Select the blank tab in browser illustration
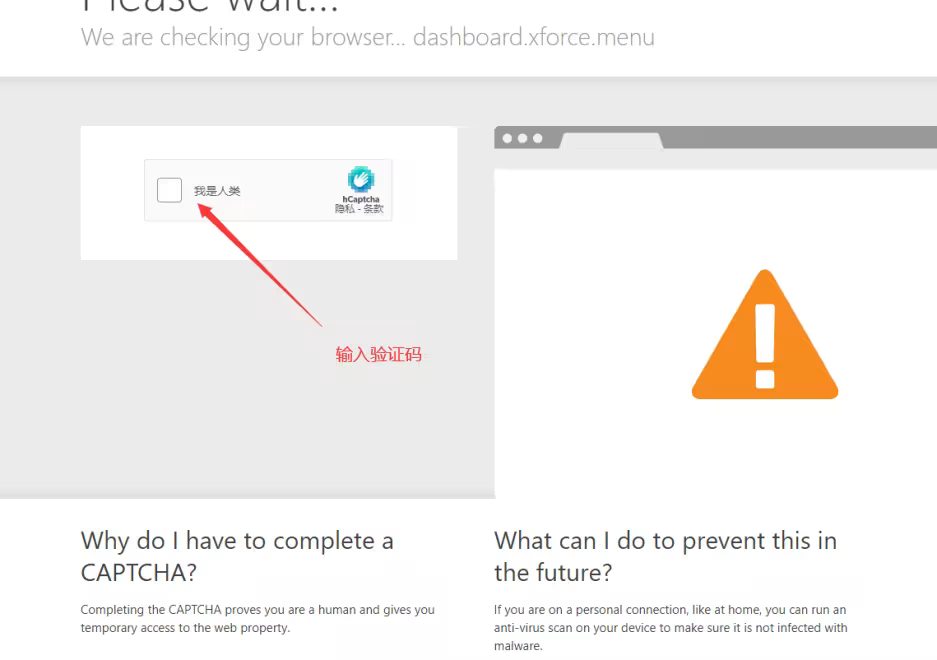 click(x=611, y=141)
